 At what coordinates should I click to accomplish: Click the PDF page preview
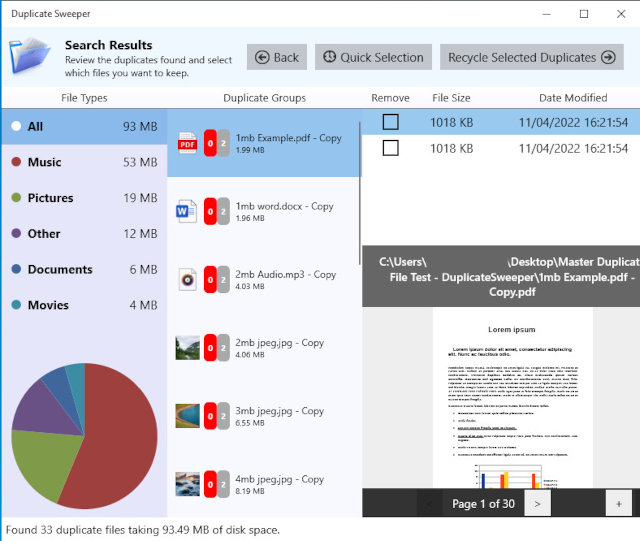coord(513,398)
